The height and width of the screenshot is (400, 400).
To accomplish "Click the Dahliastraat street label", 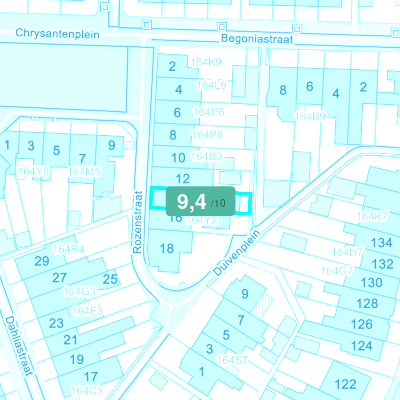I will (x=19, y=346).
